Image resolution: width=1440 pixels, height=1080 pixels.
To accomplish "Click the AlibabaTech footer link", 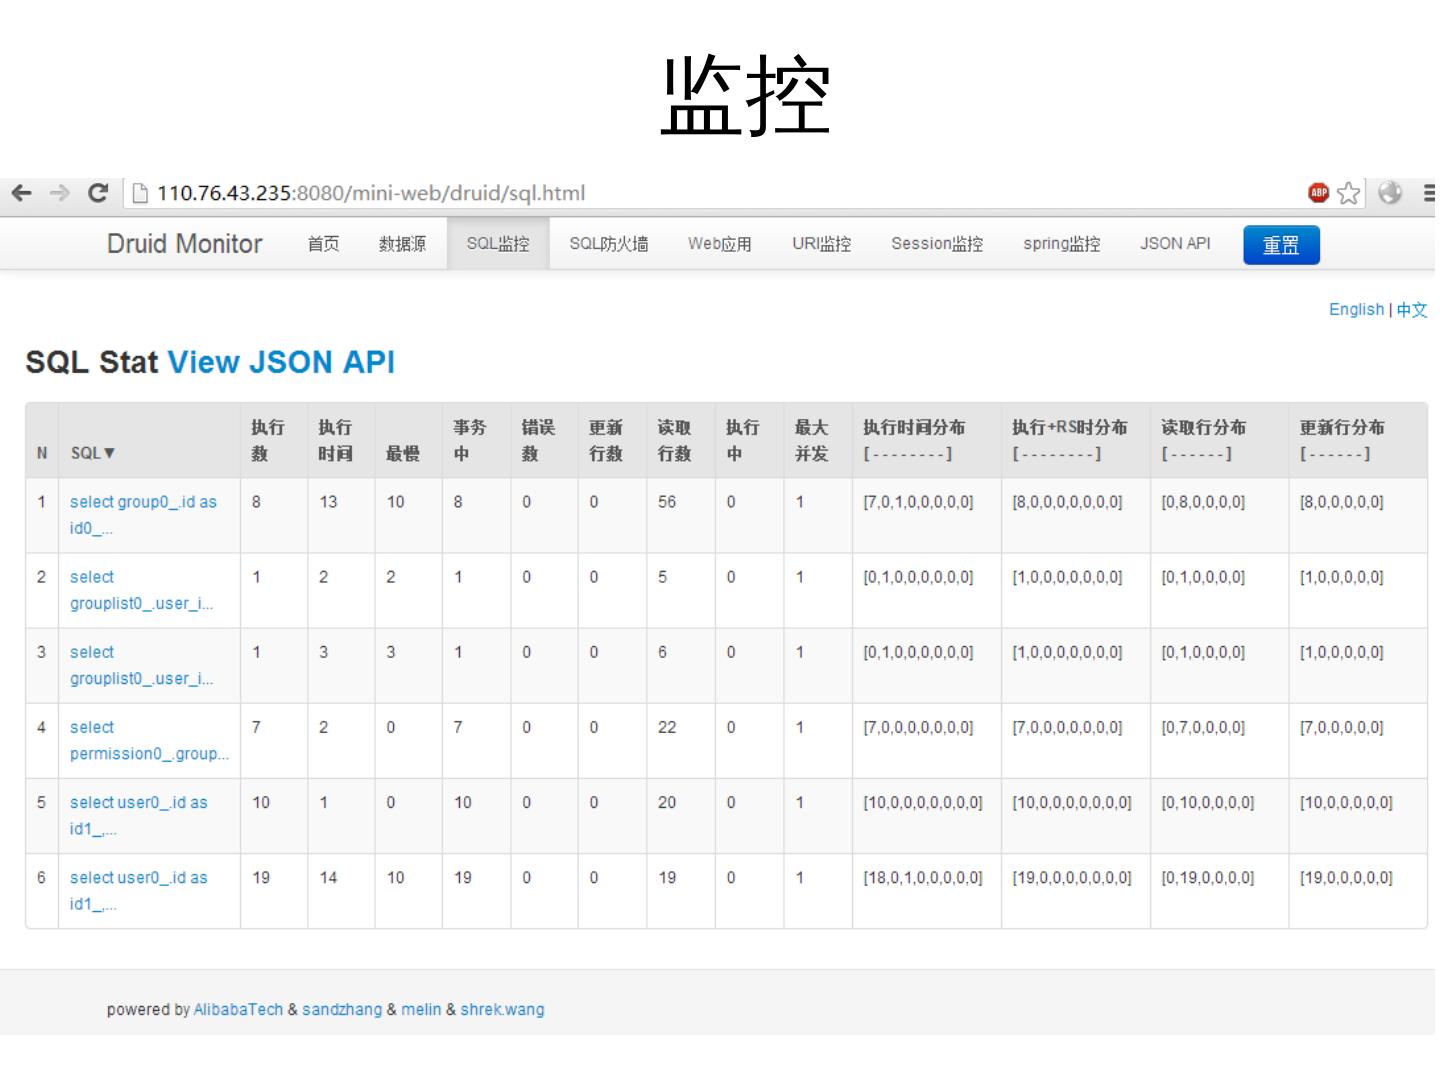I will click(238, 1010).
